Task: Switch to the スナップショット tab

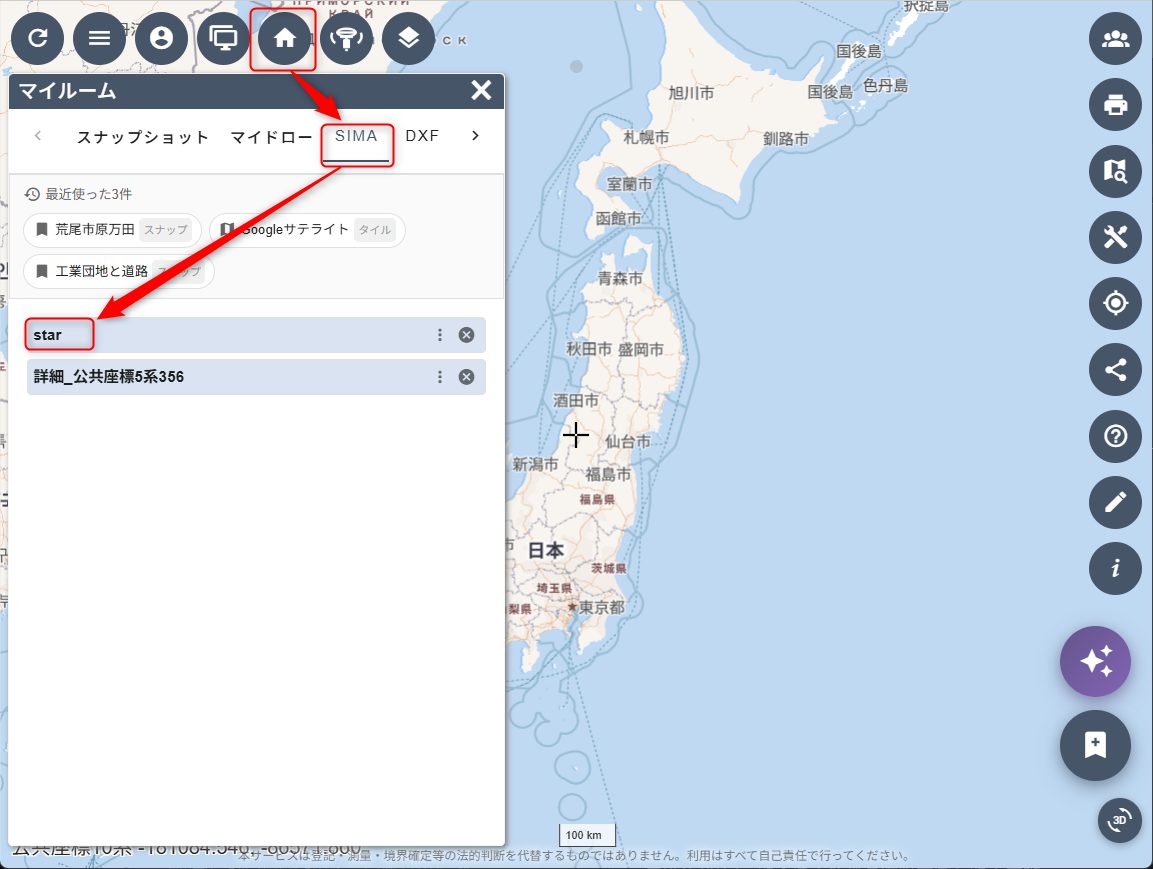Action: [143, 137]
